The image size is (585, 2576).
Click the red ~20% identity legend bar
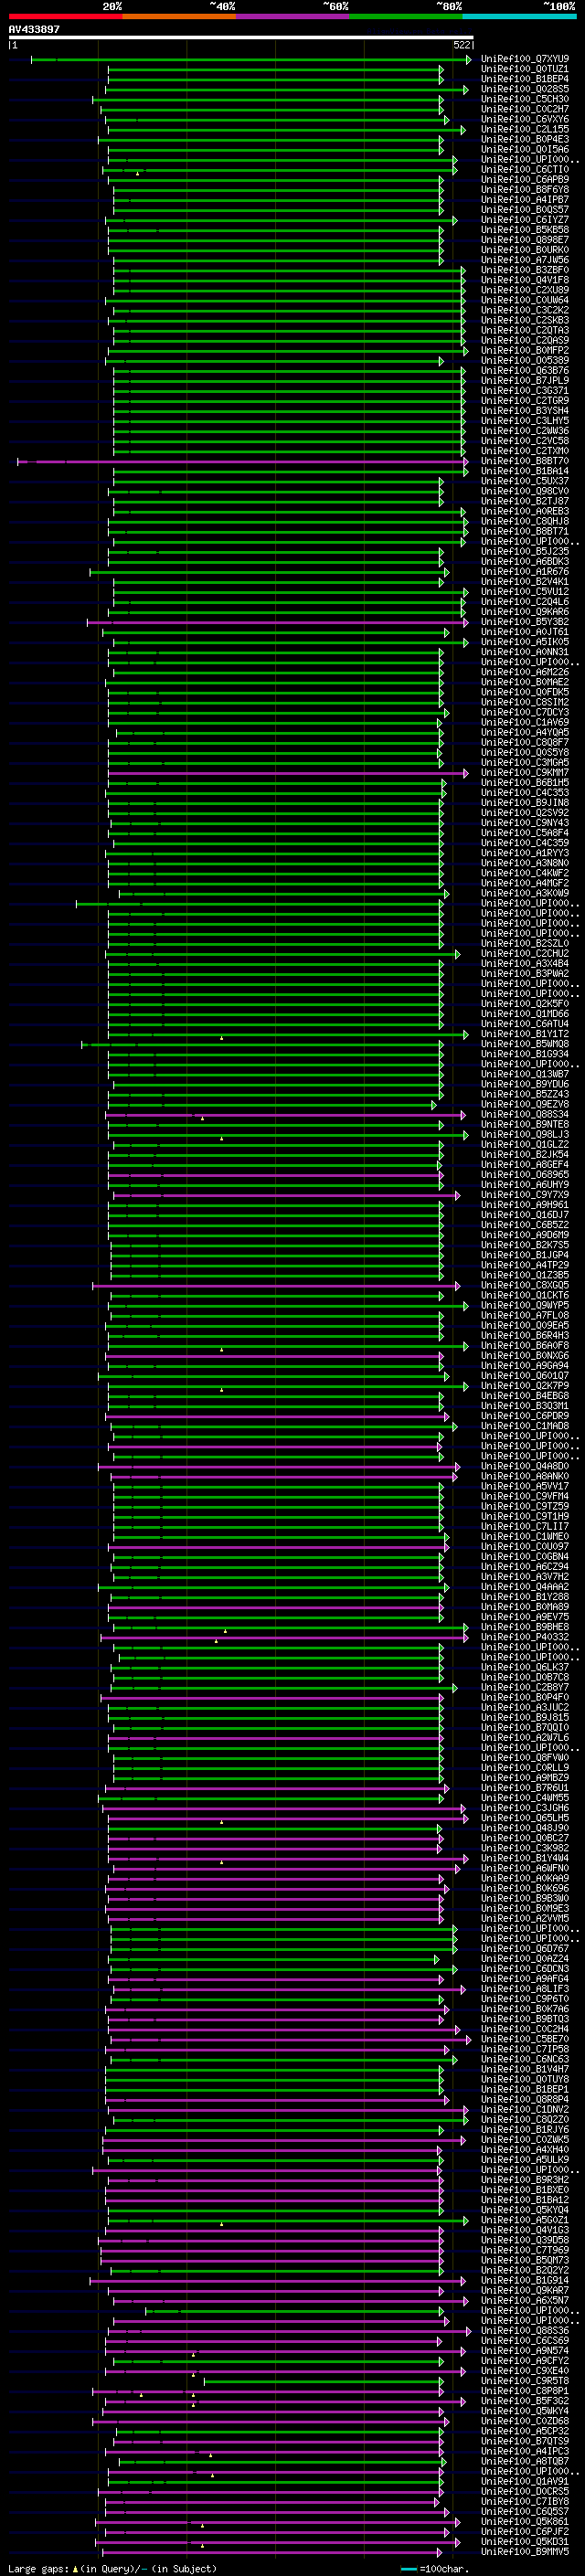coord(65,16)
